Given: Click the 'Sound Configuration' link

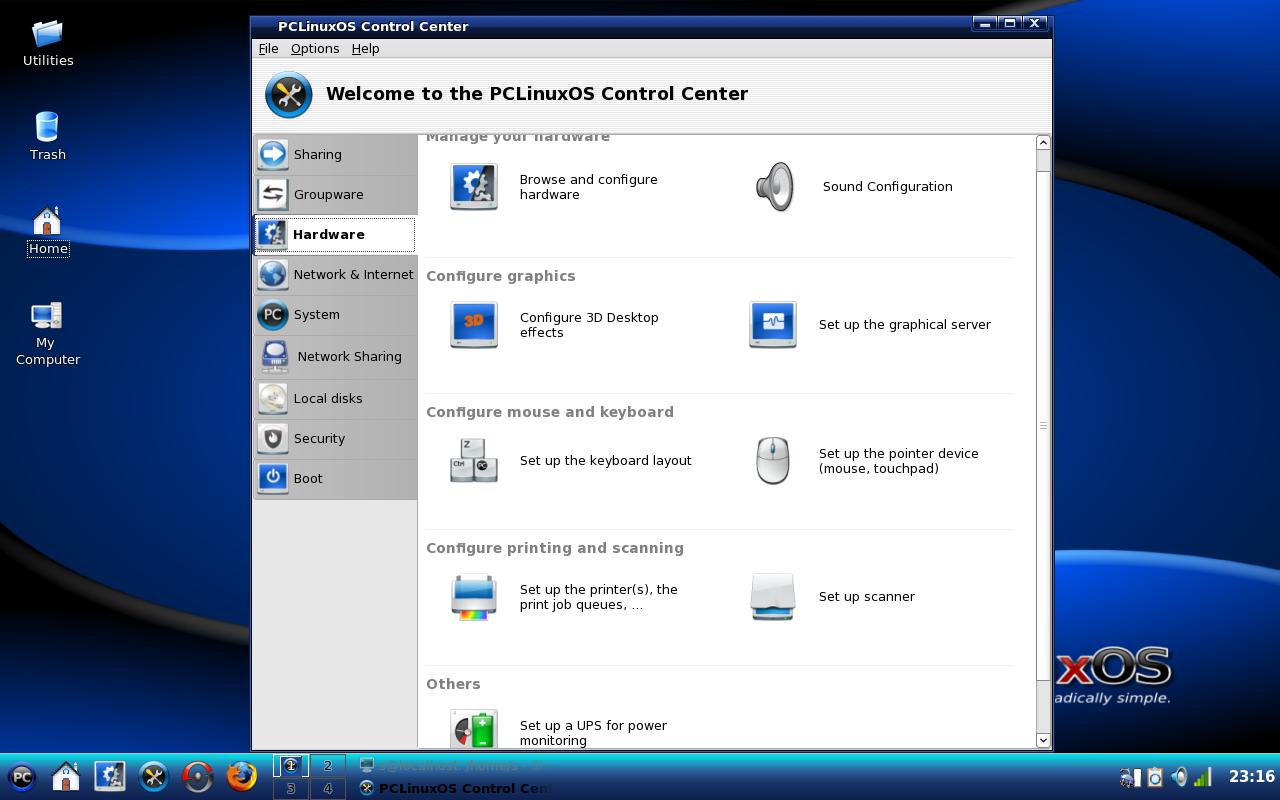Looking at the screenshot, I should [887, 186].
